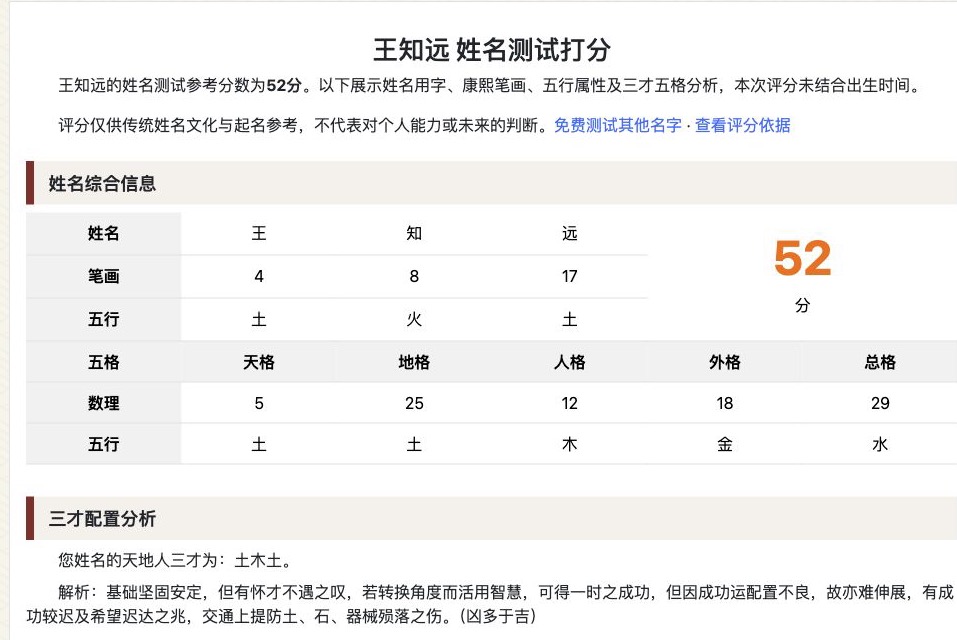Open the 查看评分依据 link
Screen dimensions: 957x640
[x=742, y=125]
